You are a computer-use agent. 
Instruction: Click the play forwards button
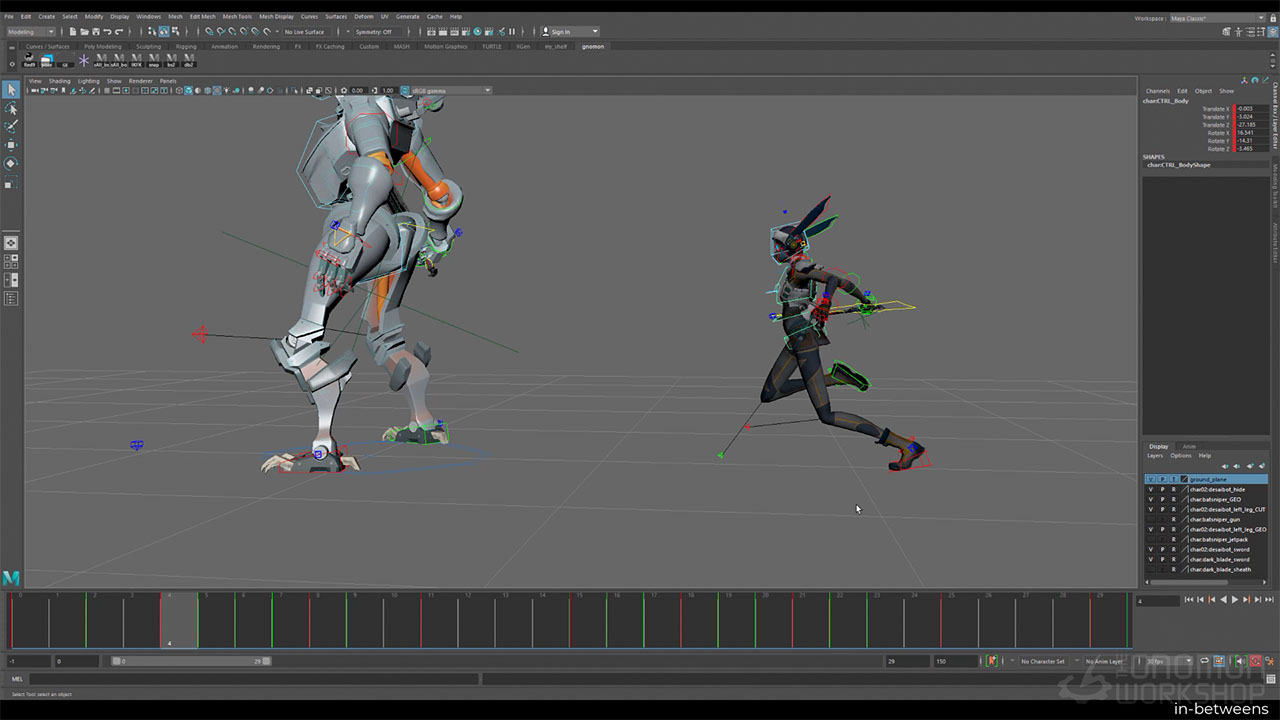tap(1235, 600)
